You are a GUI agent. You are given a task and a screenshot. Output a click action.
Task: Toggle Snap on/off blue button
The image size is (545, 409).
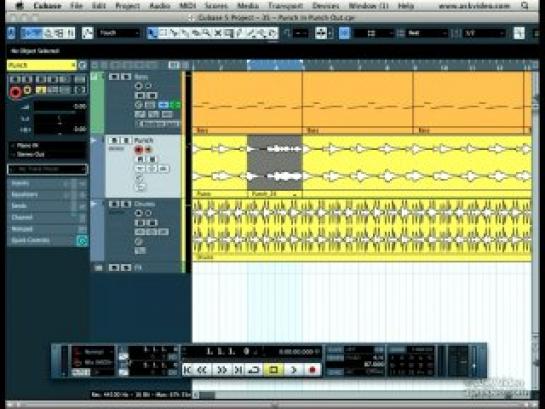(x=344, y=33)
